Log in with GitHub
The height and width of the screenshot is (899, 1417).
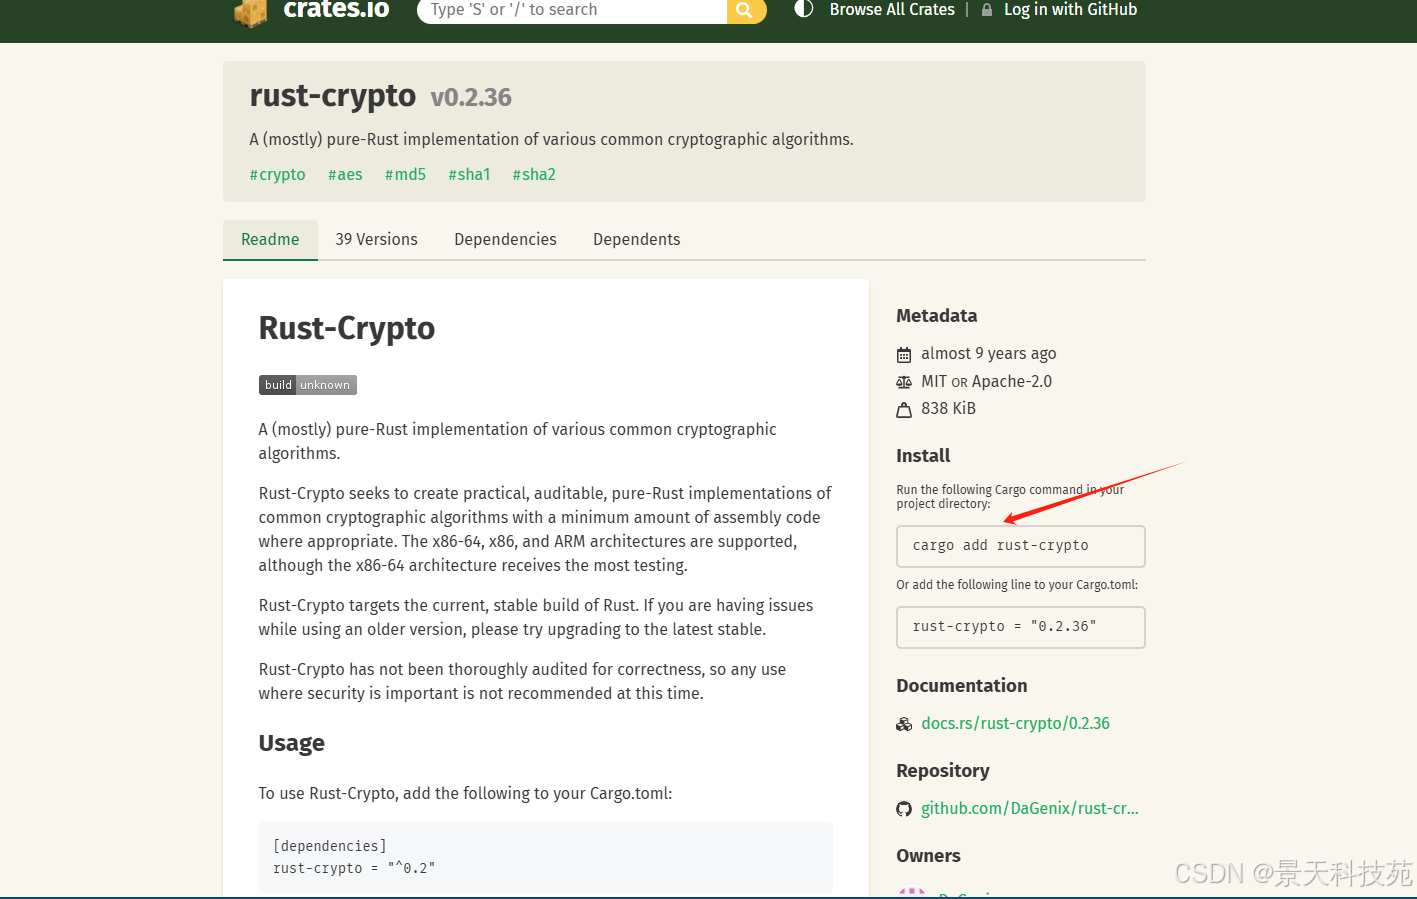[1070, 10]
